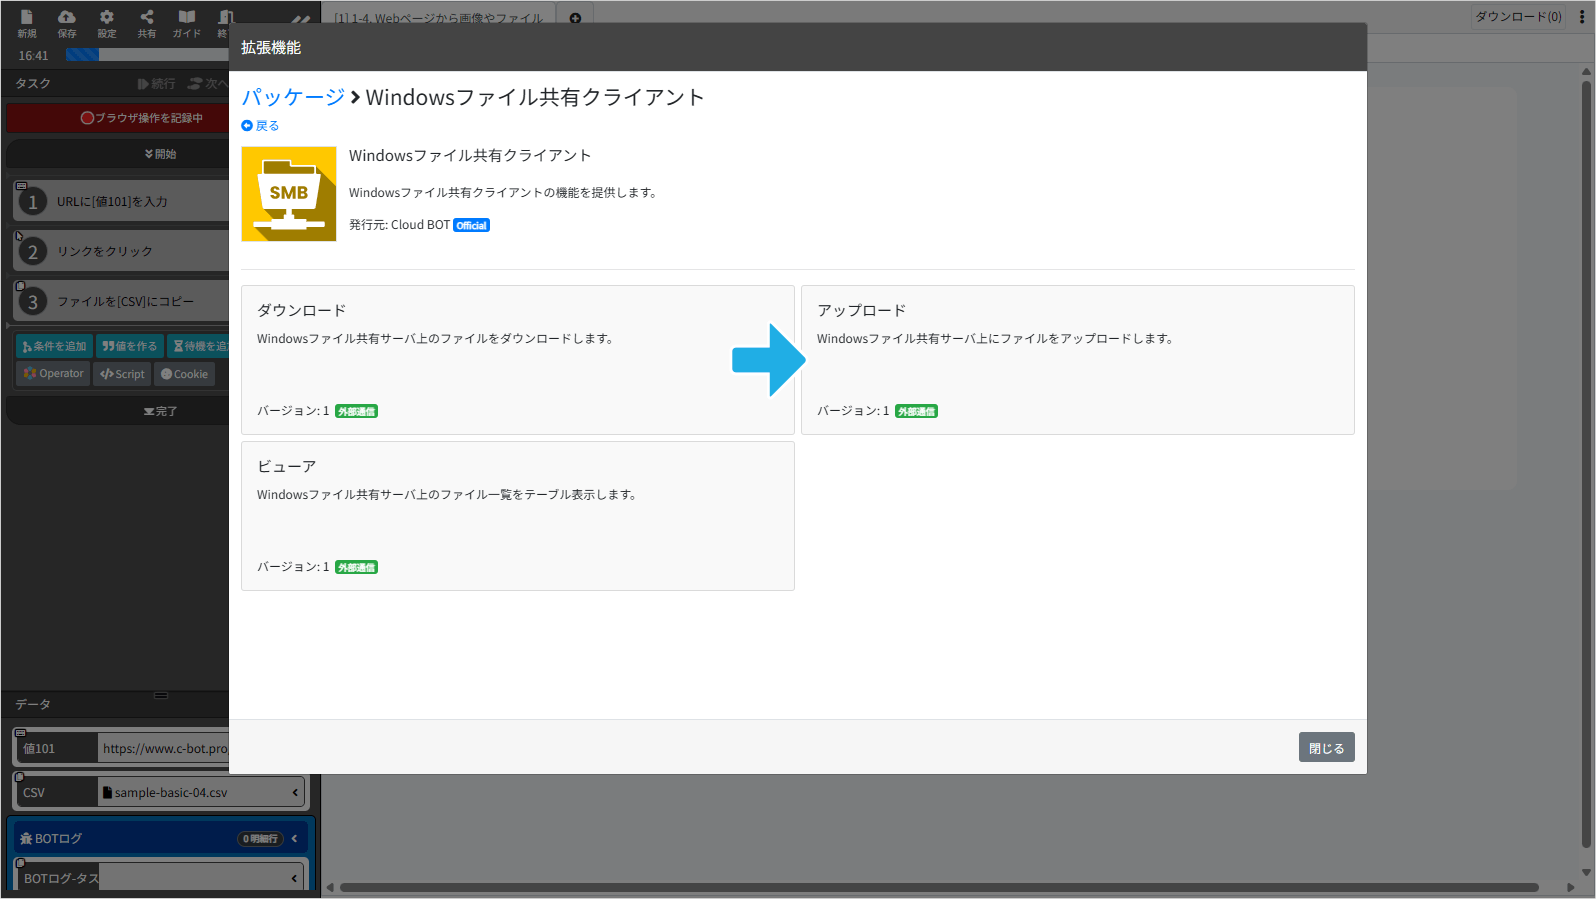Screen dimensions: 1596x899
Task: Click the 値を作る button
Action: (130, 346)
